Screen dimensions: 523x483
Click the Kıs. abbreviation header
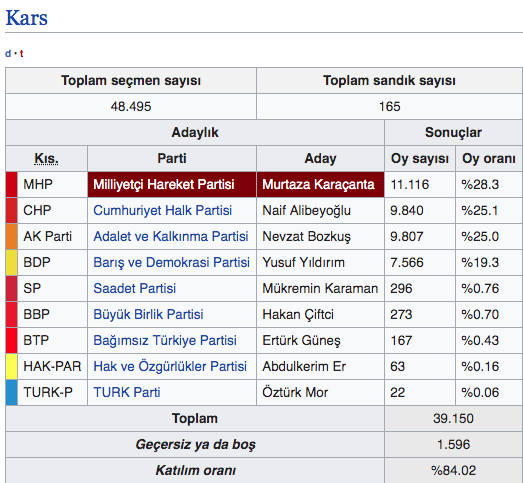[46, 159]
